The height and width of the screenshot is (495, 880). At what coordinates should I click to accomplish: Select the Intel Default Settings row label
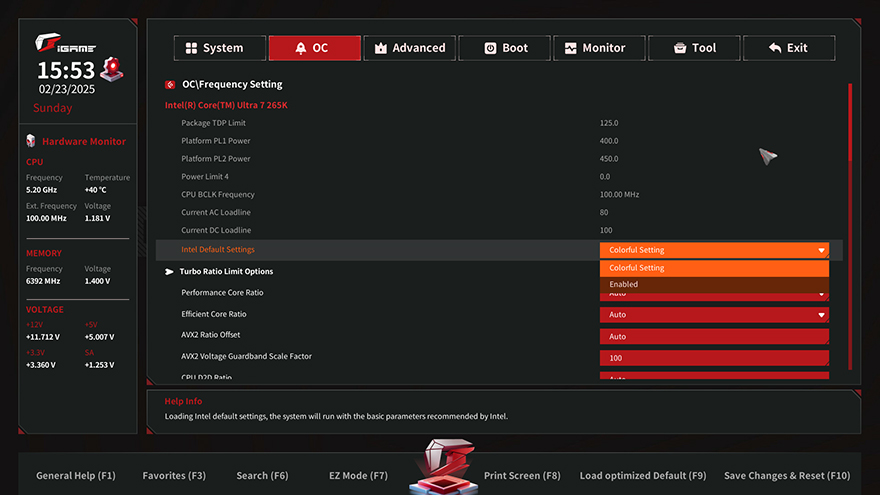point(218,249)
